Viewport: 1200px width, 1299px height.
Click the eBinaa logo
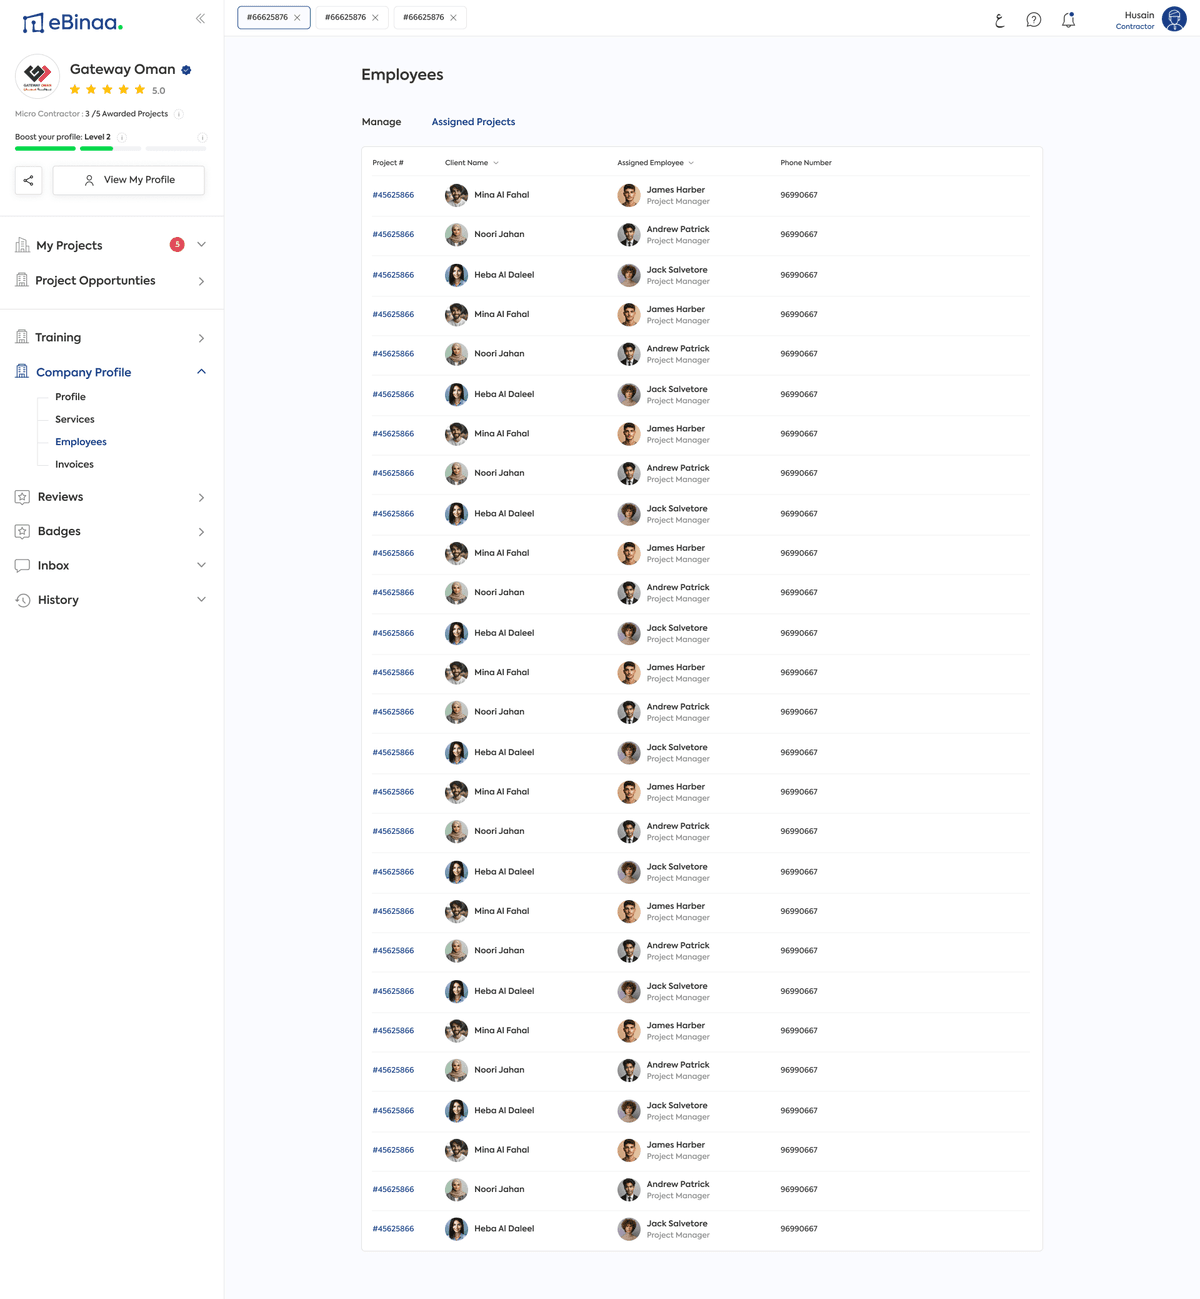tap(72, 22)
